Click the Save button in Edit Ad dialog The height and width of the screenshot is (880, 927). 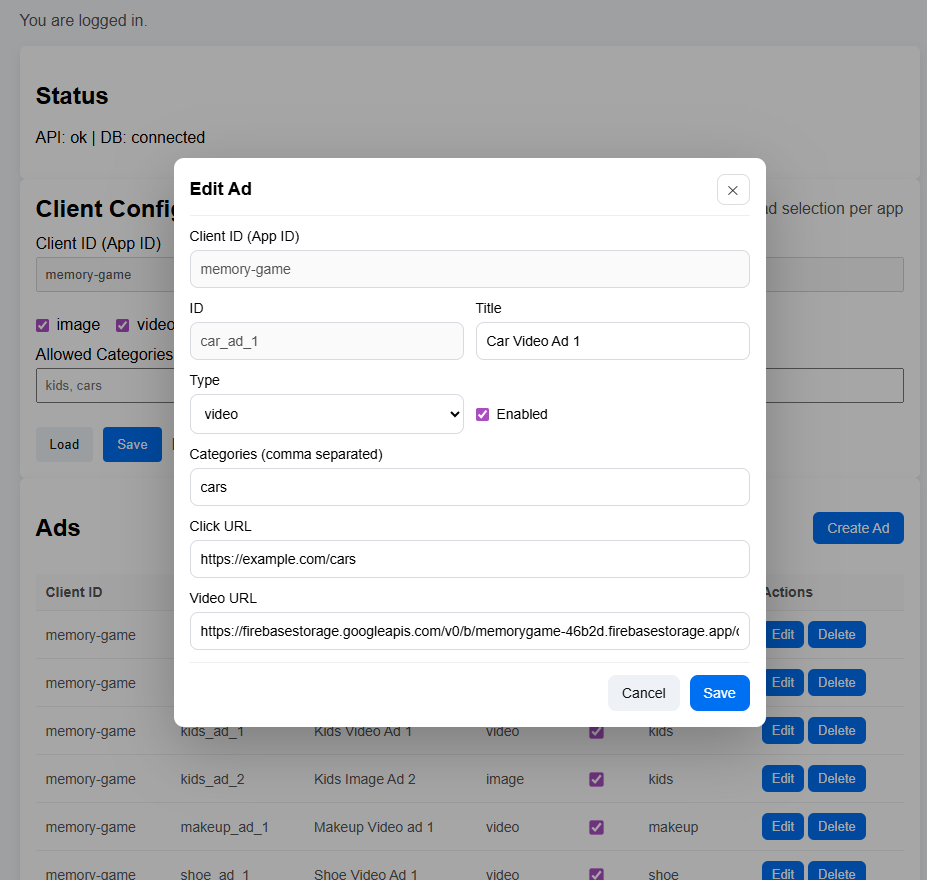719,693
